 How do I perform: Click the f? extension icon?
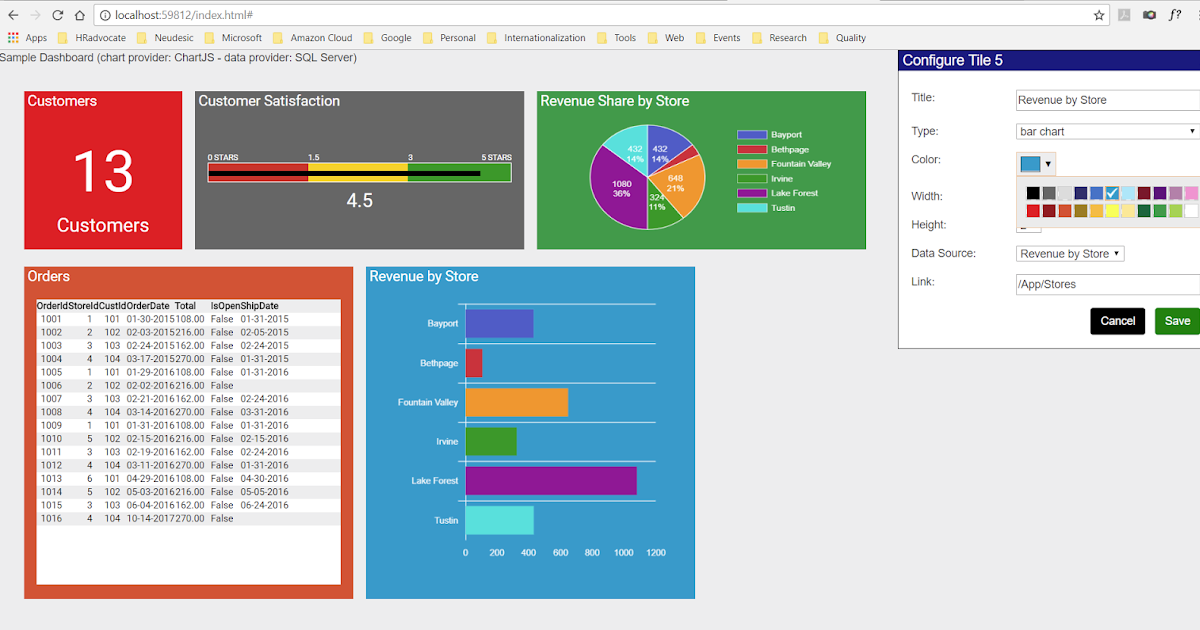point(1175,15)
